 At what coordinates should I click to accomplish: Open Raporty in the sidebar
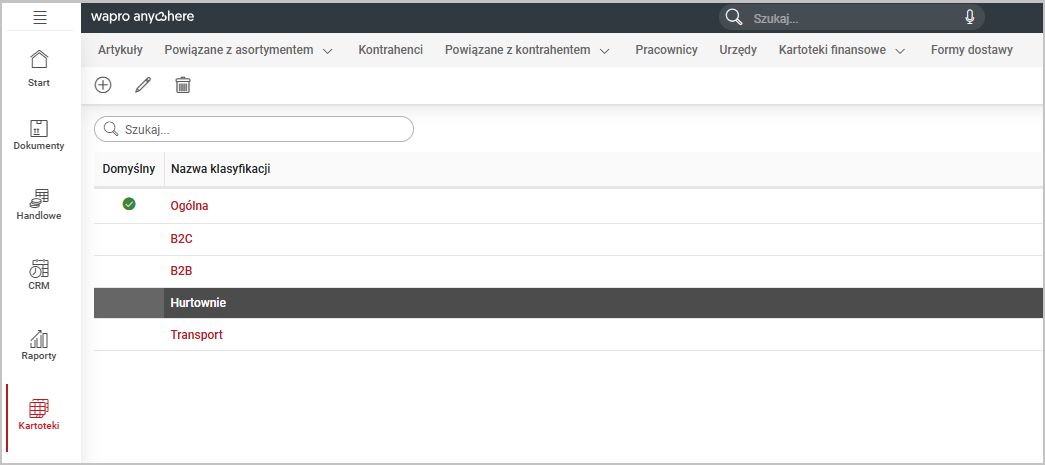click(x=39, y=345)
